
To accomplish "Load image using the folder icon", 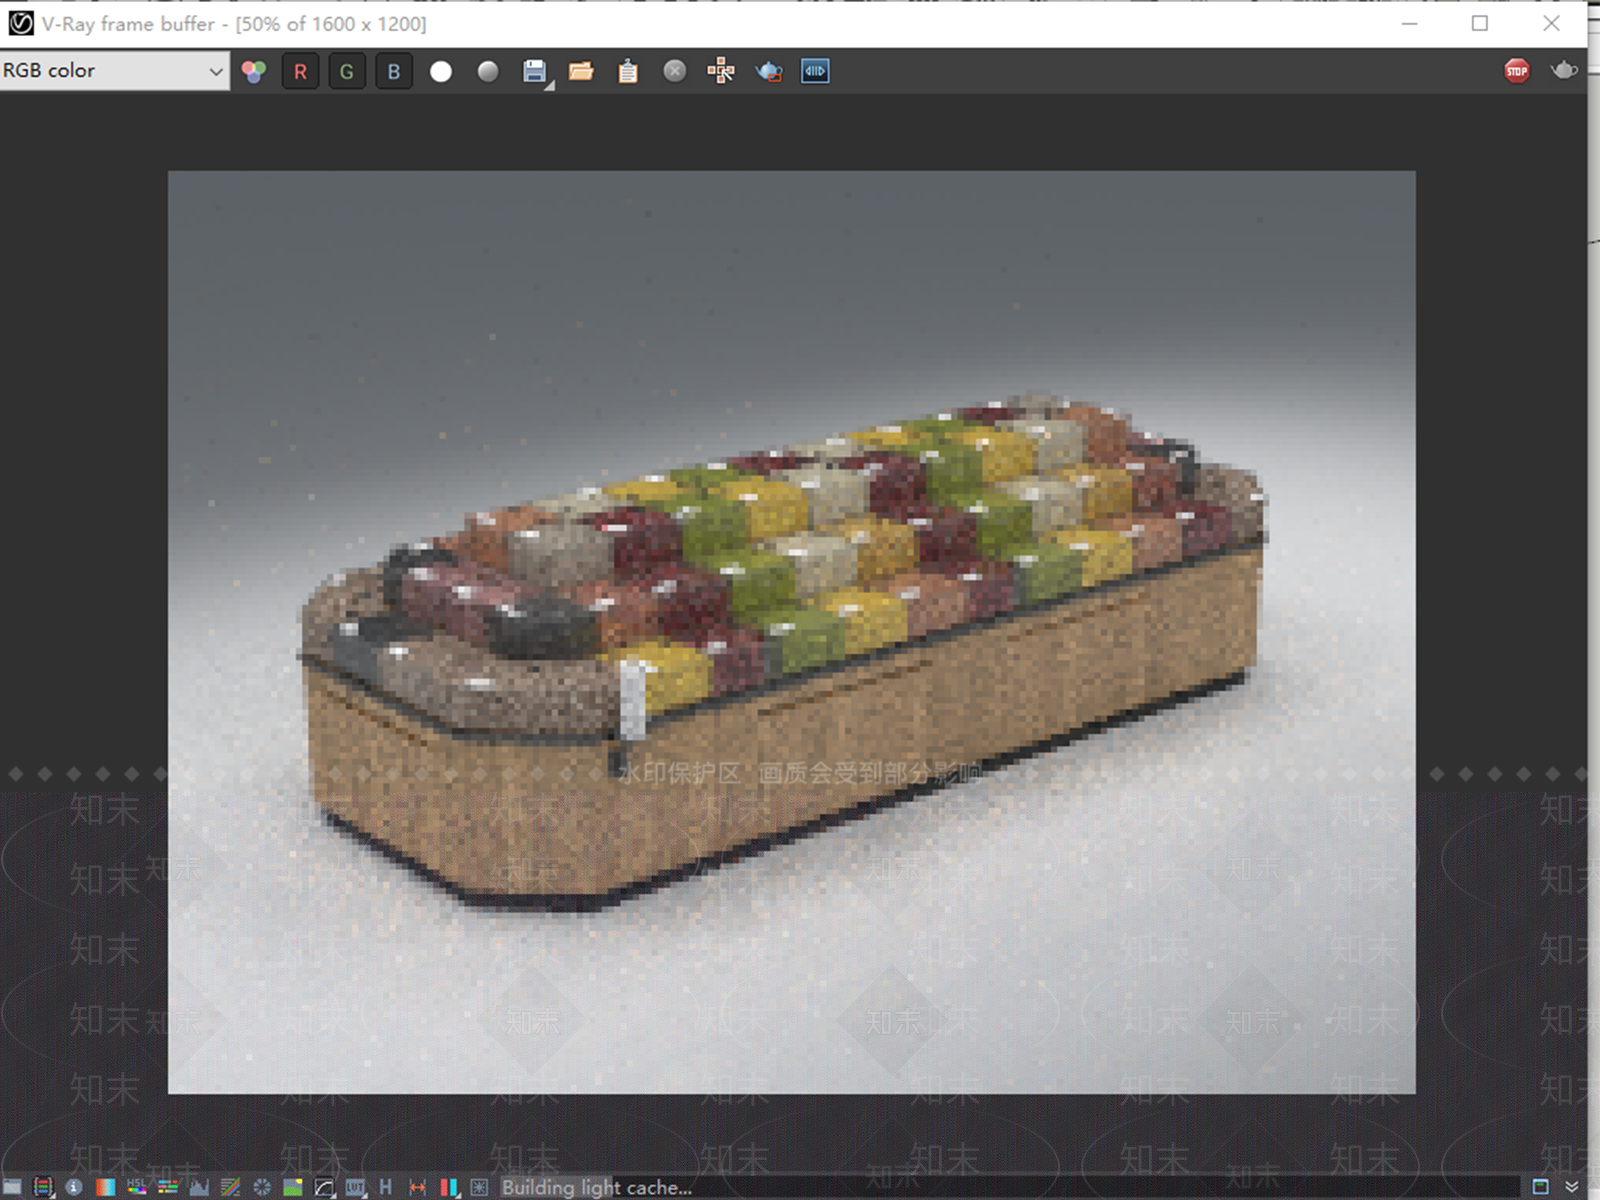I will click(581, 71).
